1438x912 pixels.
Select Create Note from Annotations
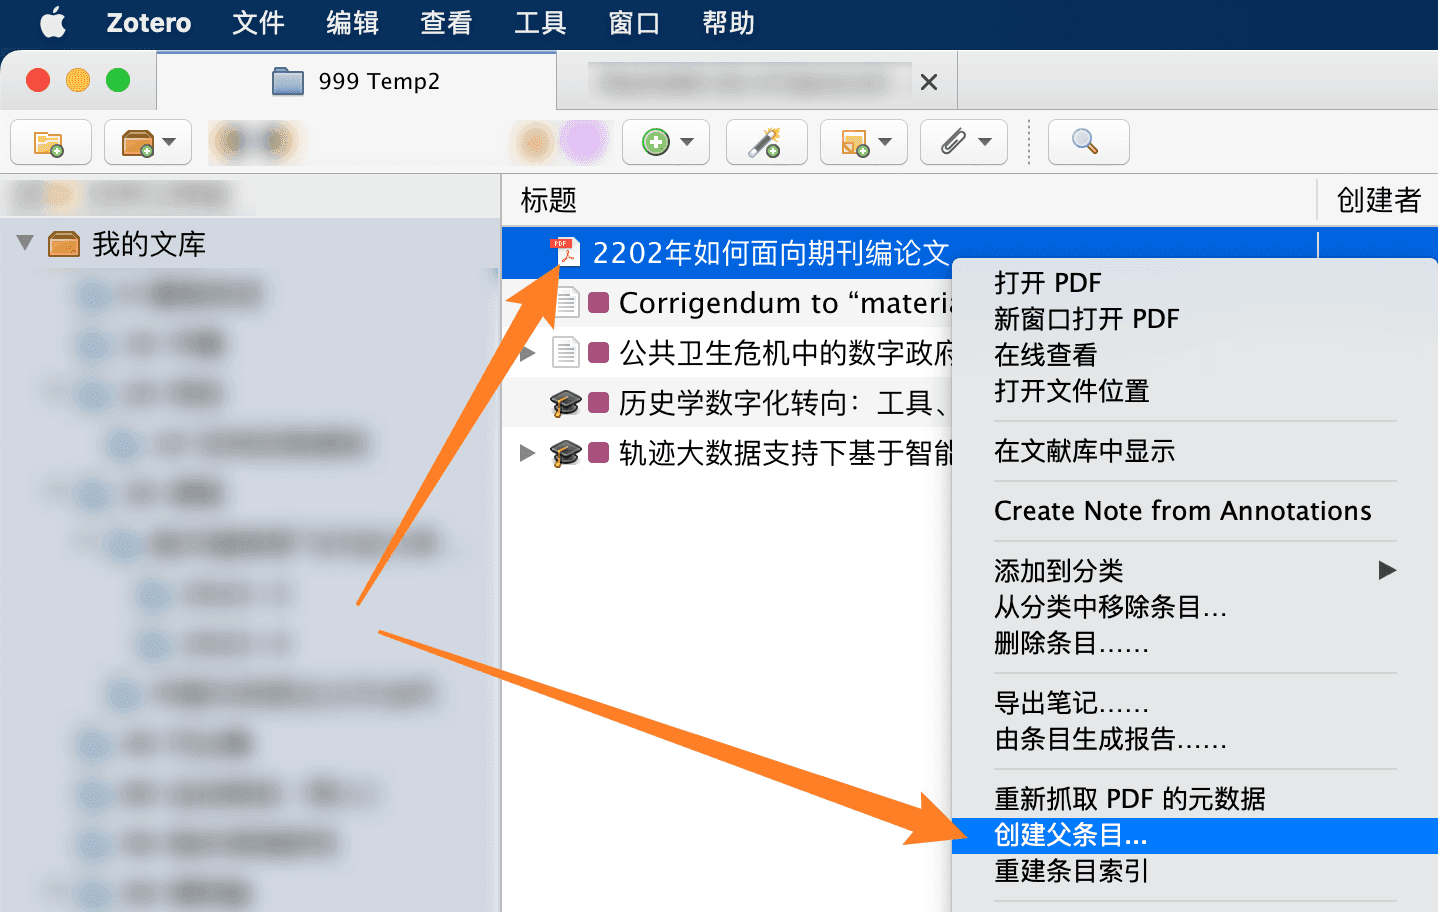point(1182,511)
